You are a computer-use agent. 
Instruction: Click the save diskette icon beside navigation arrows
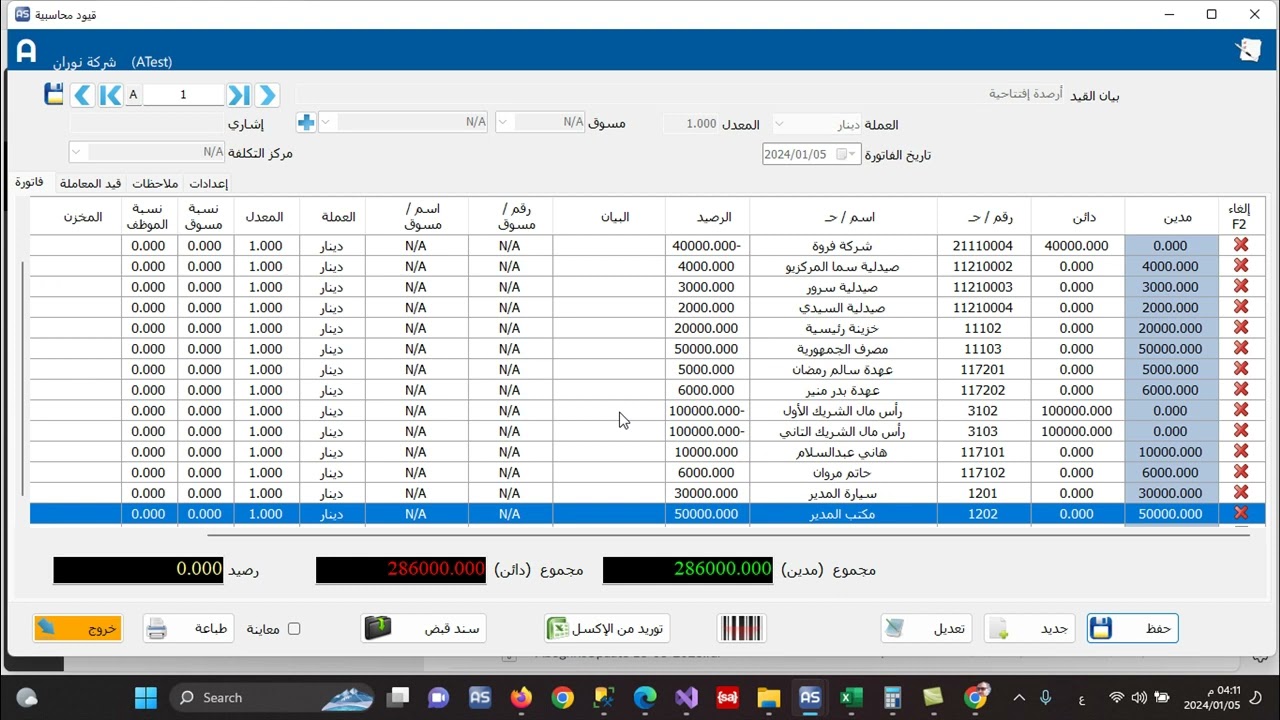pos(54,95)
